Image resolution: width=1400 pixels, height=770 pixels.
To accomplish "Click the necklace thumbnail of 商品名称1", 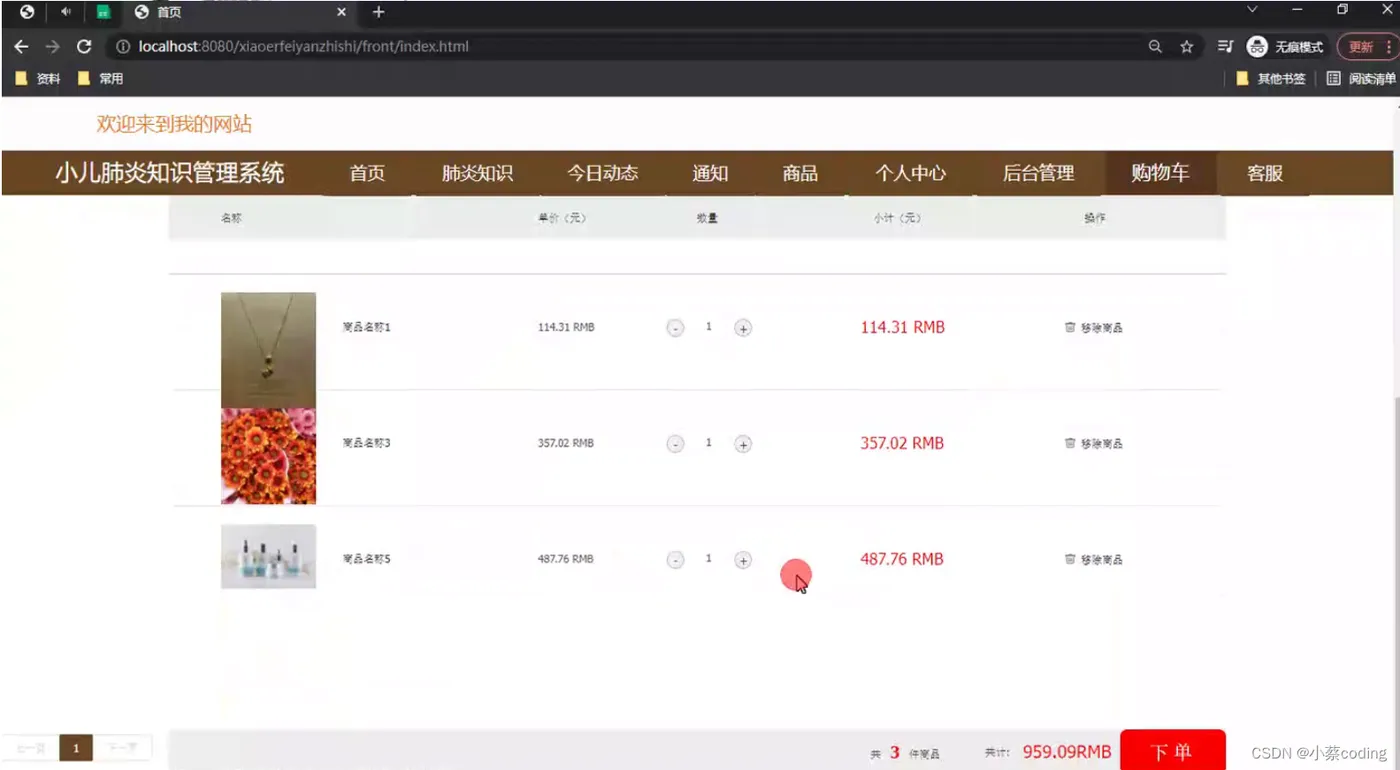I will [x=268, y=350].
